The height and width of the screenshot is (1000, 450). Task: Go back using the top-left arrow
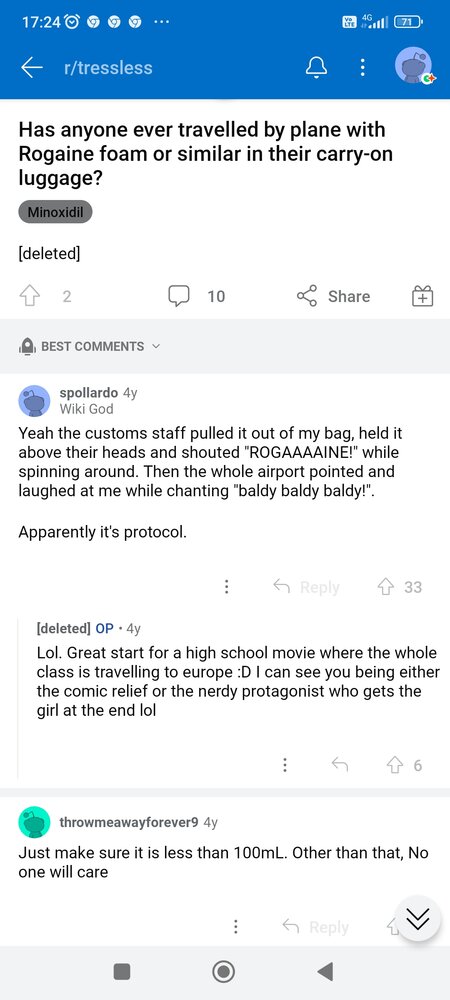point(31,68)
